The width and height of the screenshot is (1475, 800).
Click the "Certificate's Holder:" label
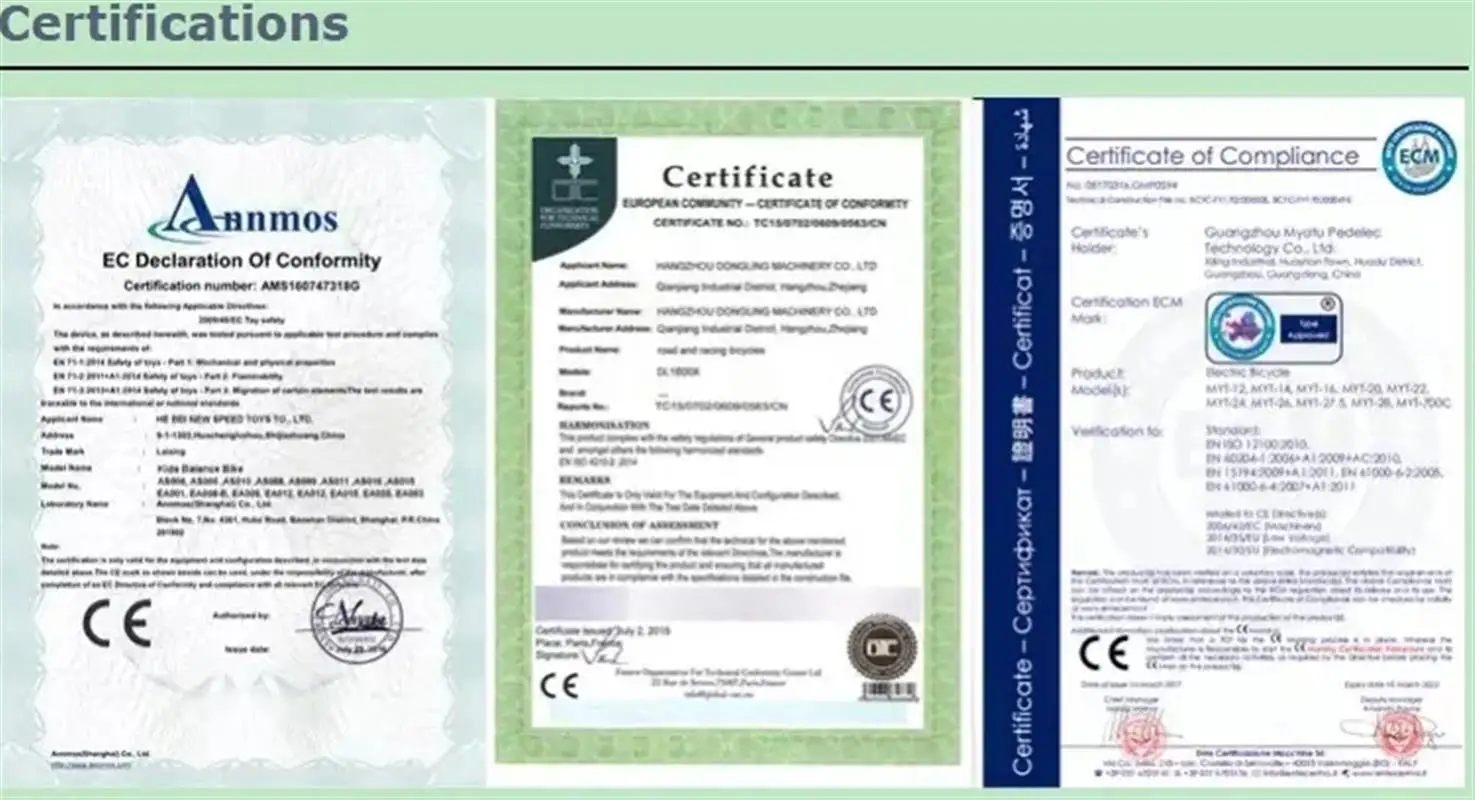1110,240
